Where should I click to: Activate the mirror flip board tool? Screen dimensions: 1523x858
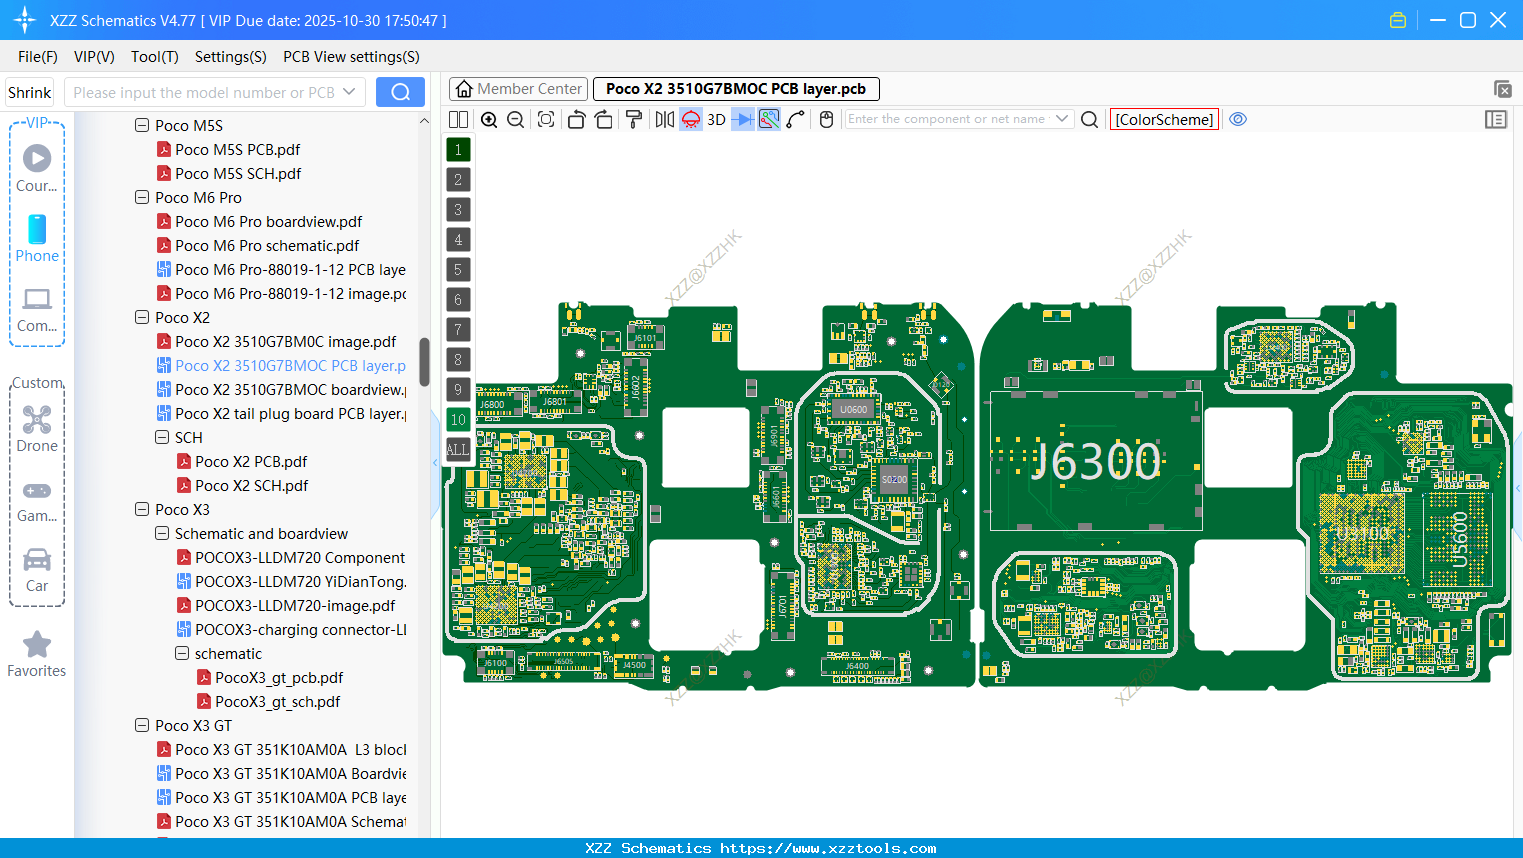point(663,118)
